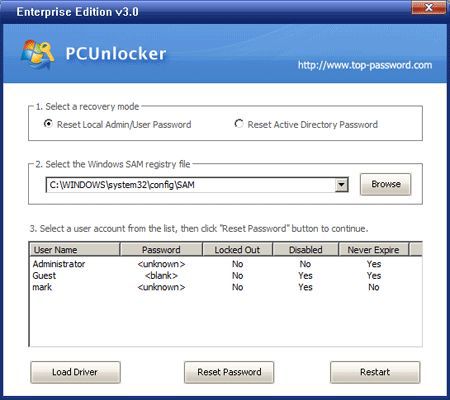This screenshot has width=450, height=400.
Task: Click the SAM file path combo box
Action: coord(197,185)
